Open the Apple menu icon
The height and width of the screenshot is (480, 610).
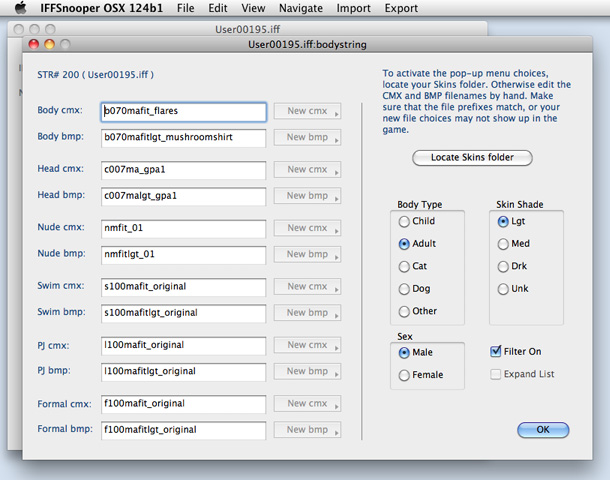point(20,8)
